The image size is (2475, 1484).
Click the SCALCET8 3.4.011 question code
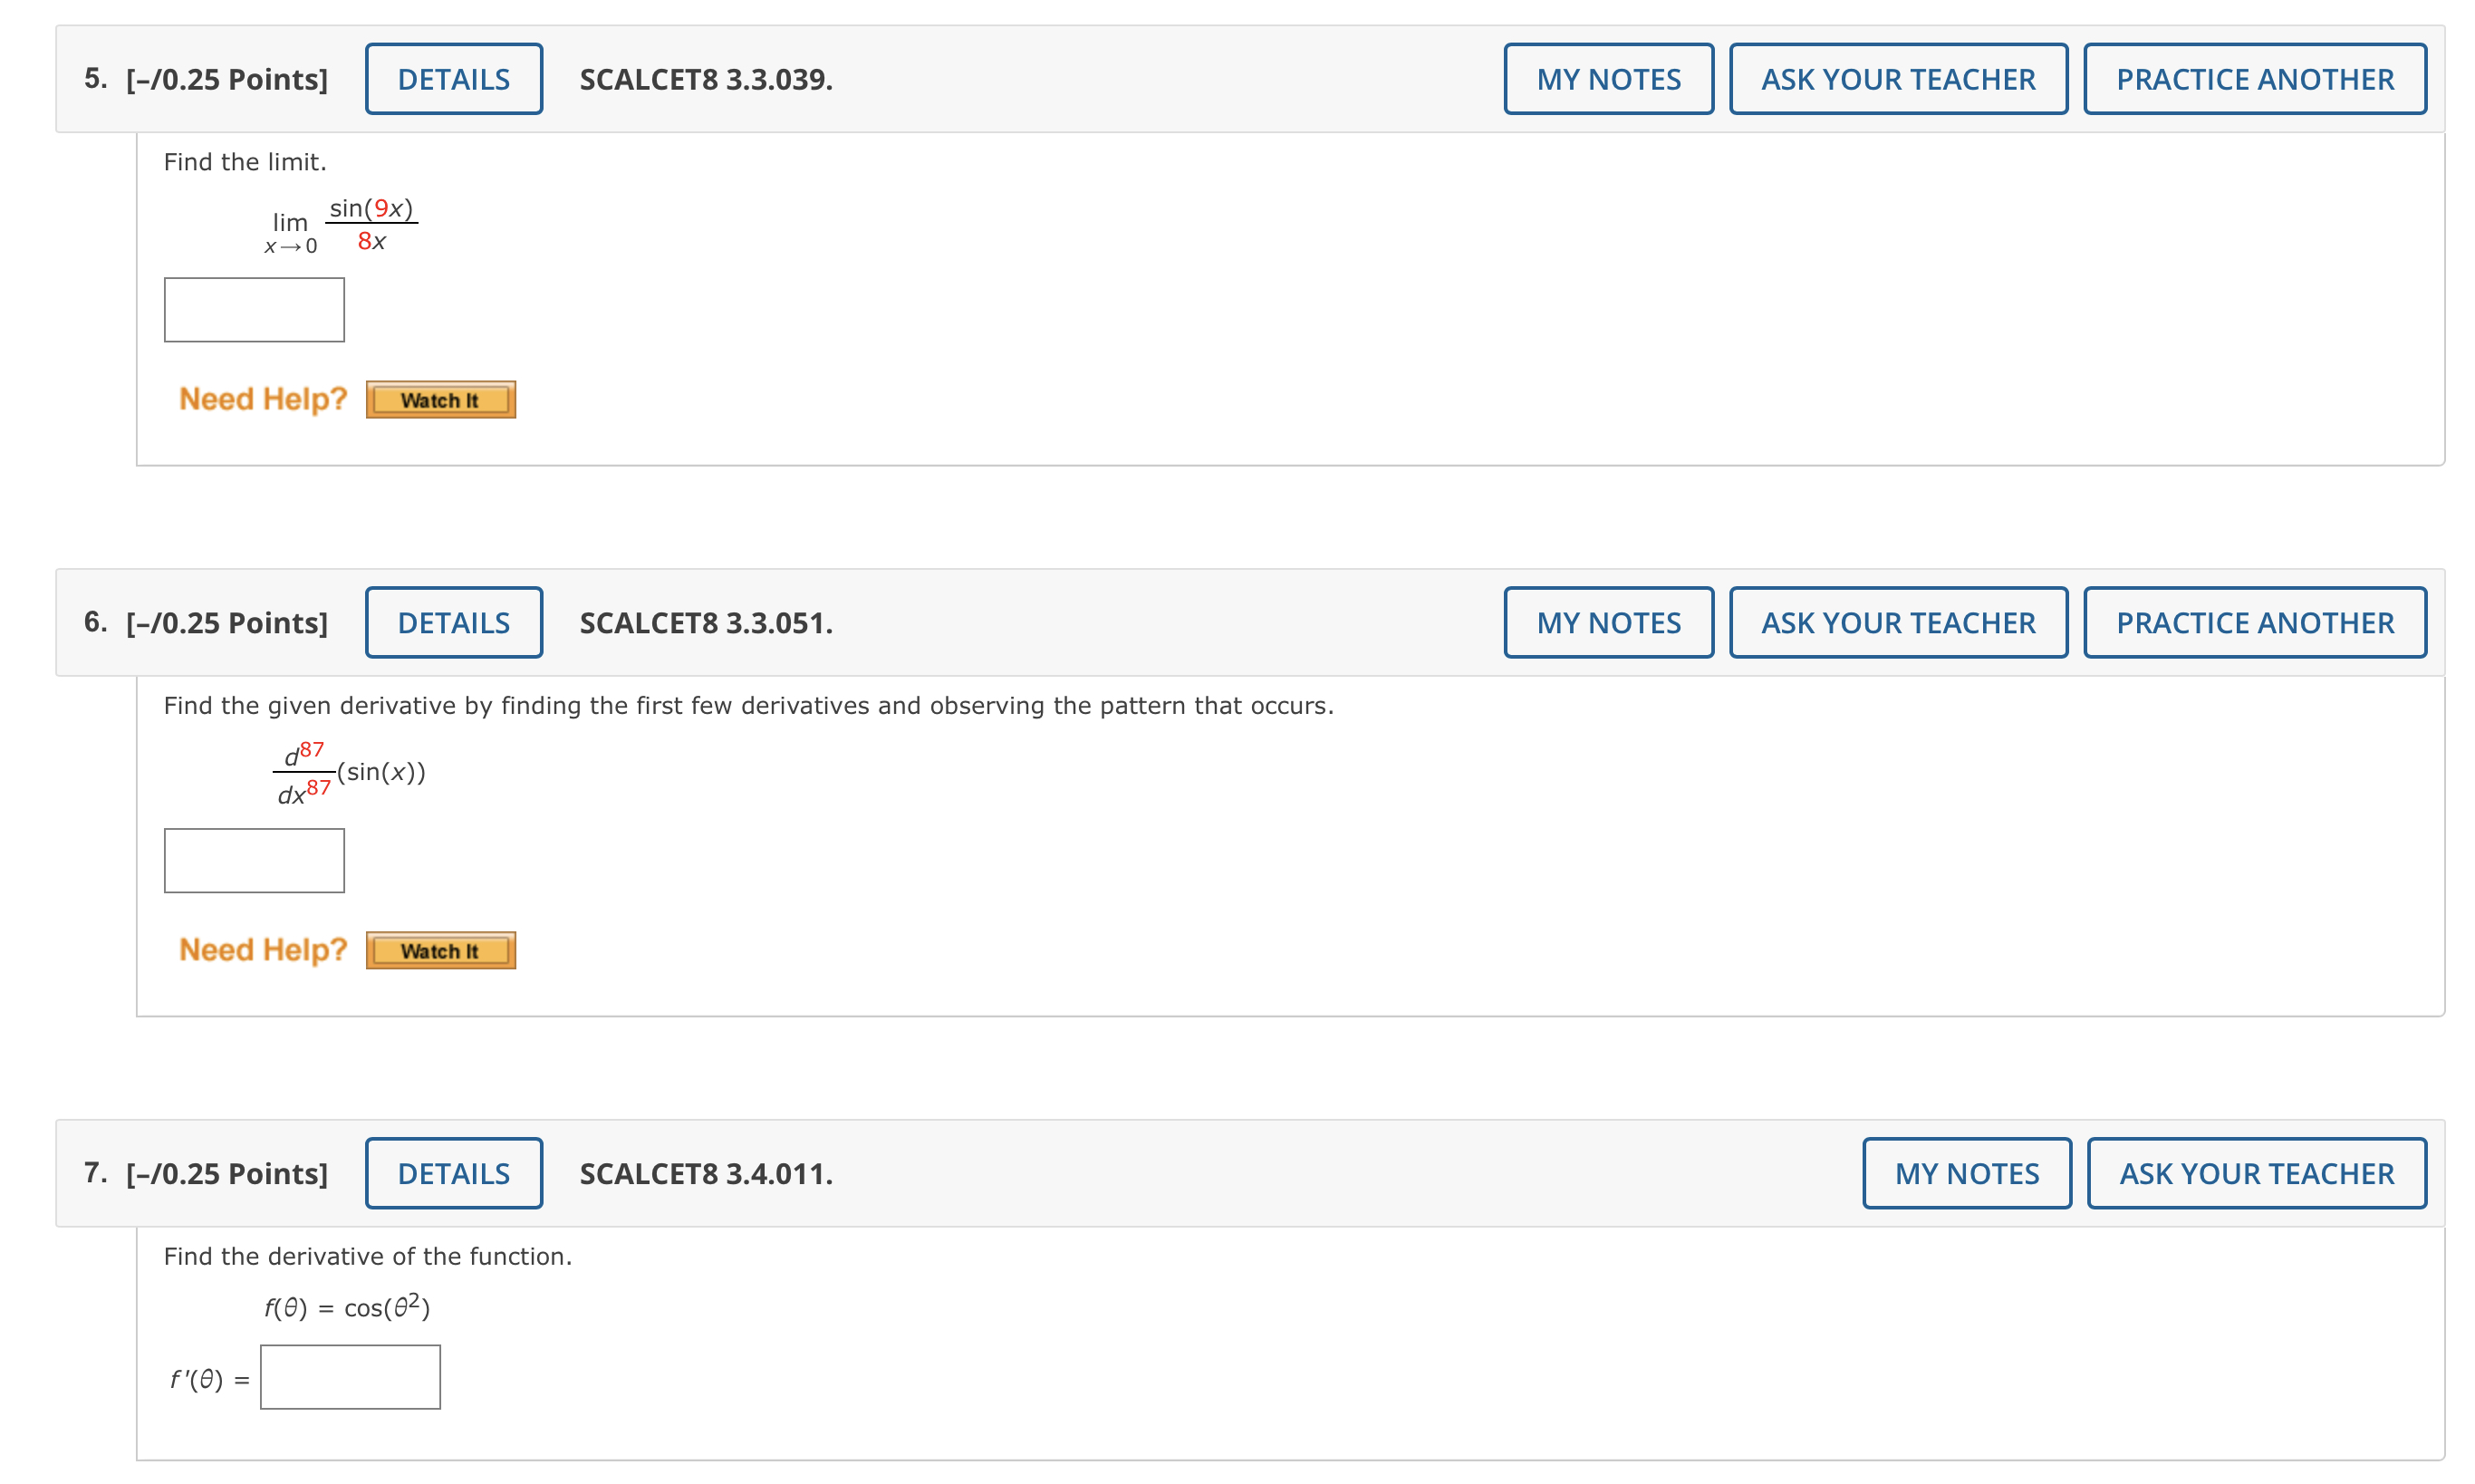click(x=705, y=1173)
